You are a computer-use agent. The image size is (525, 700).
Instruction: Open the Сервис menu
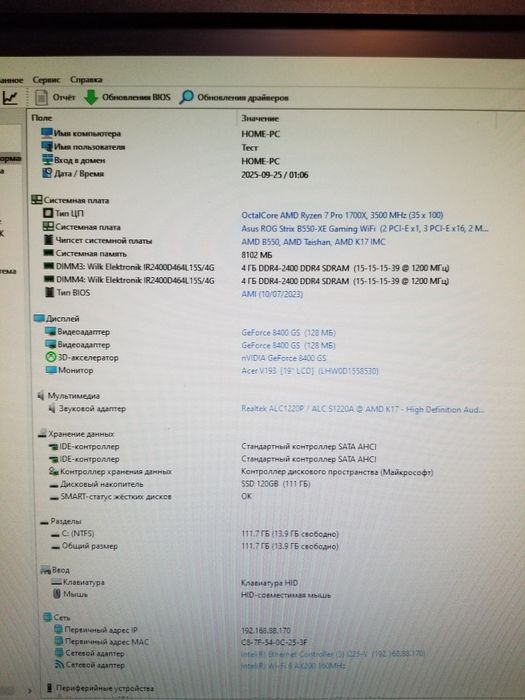(46, 80)
